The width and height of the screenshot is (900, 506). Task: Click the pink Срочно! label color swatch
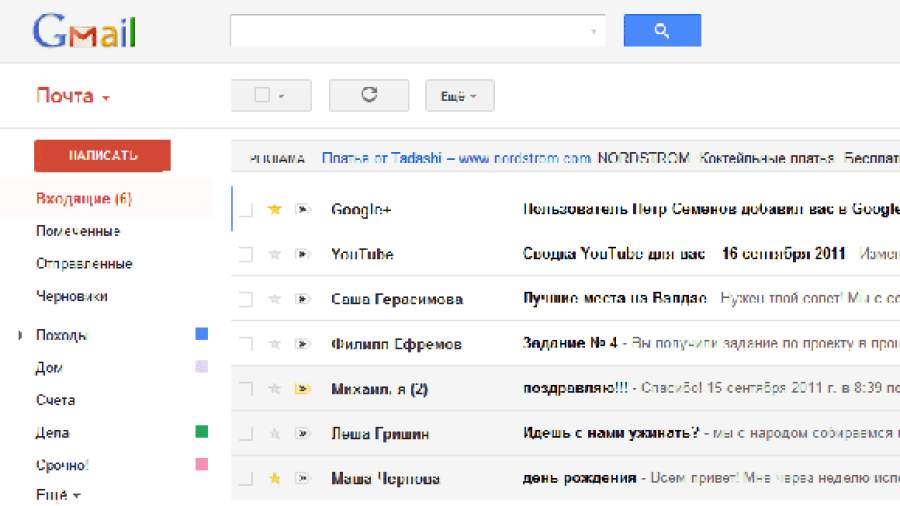point(201,464)
